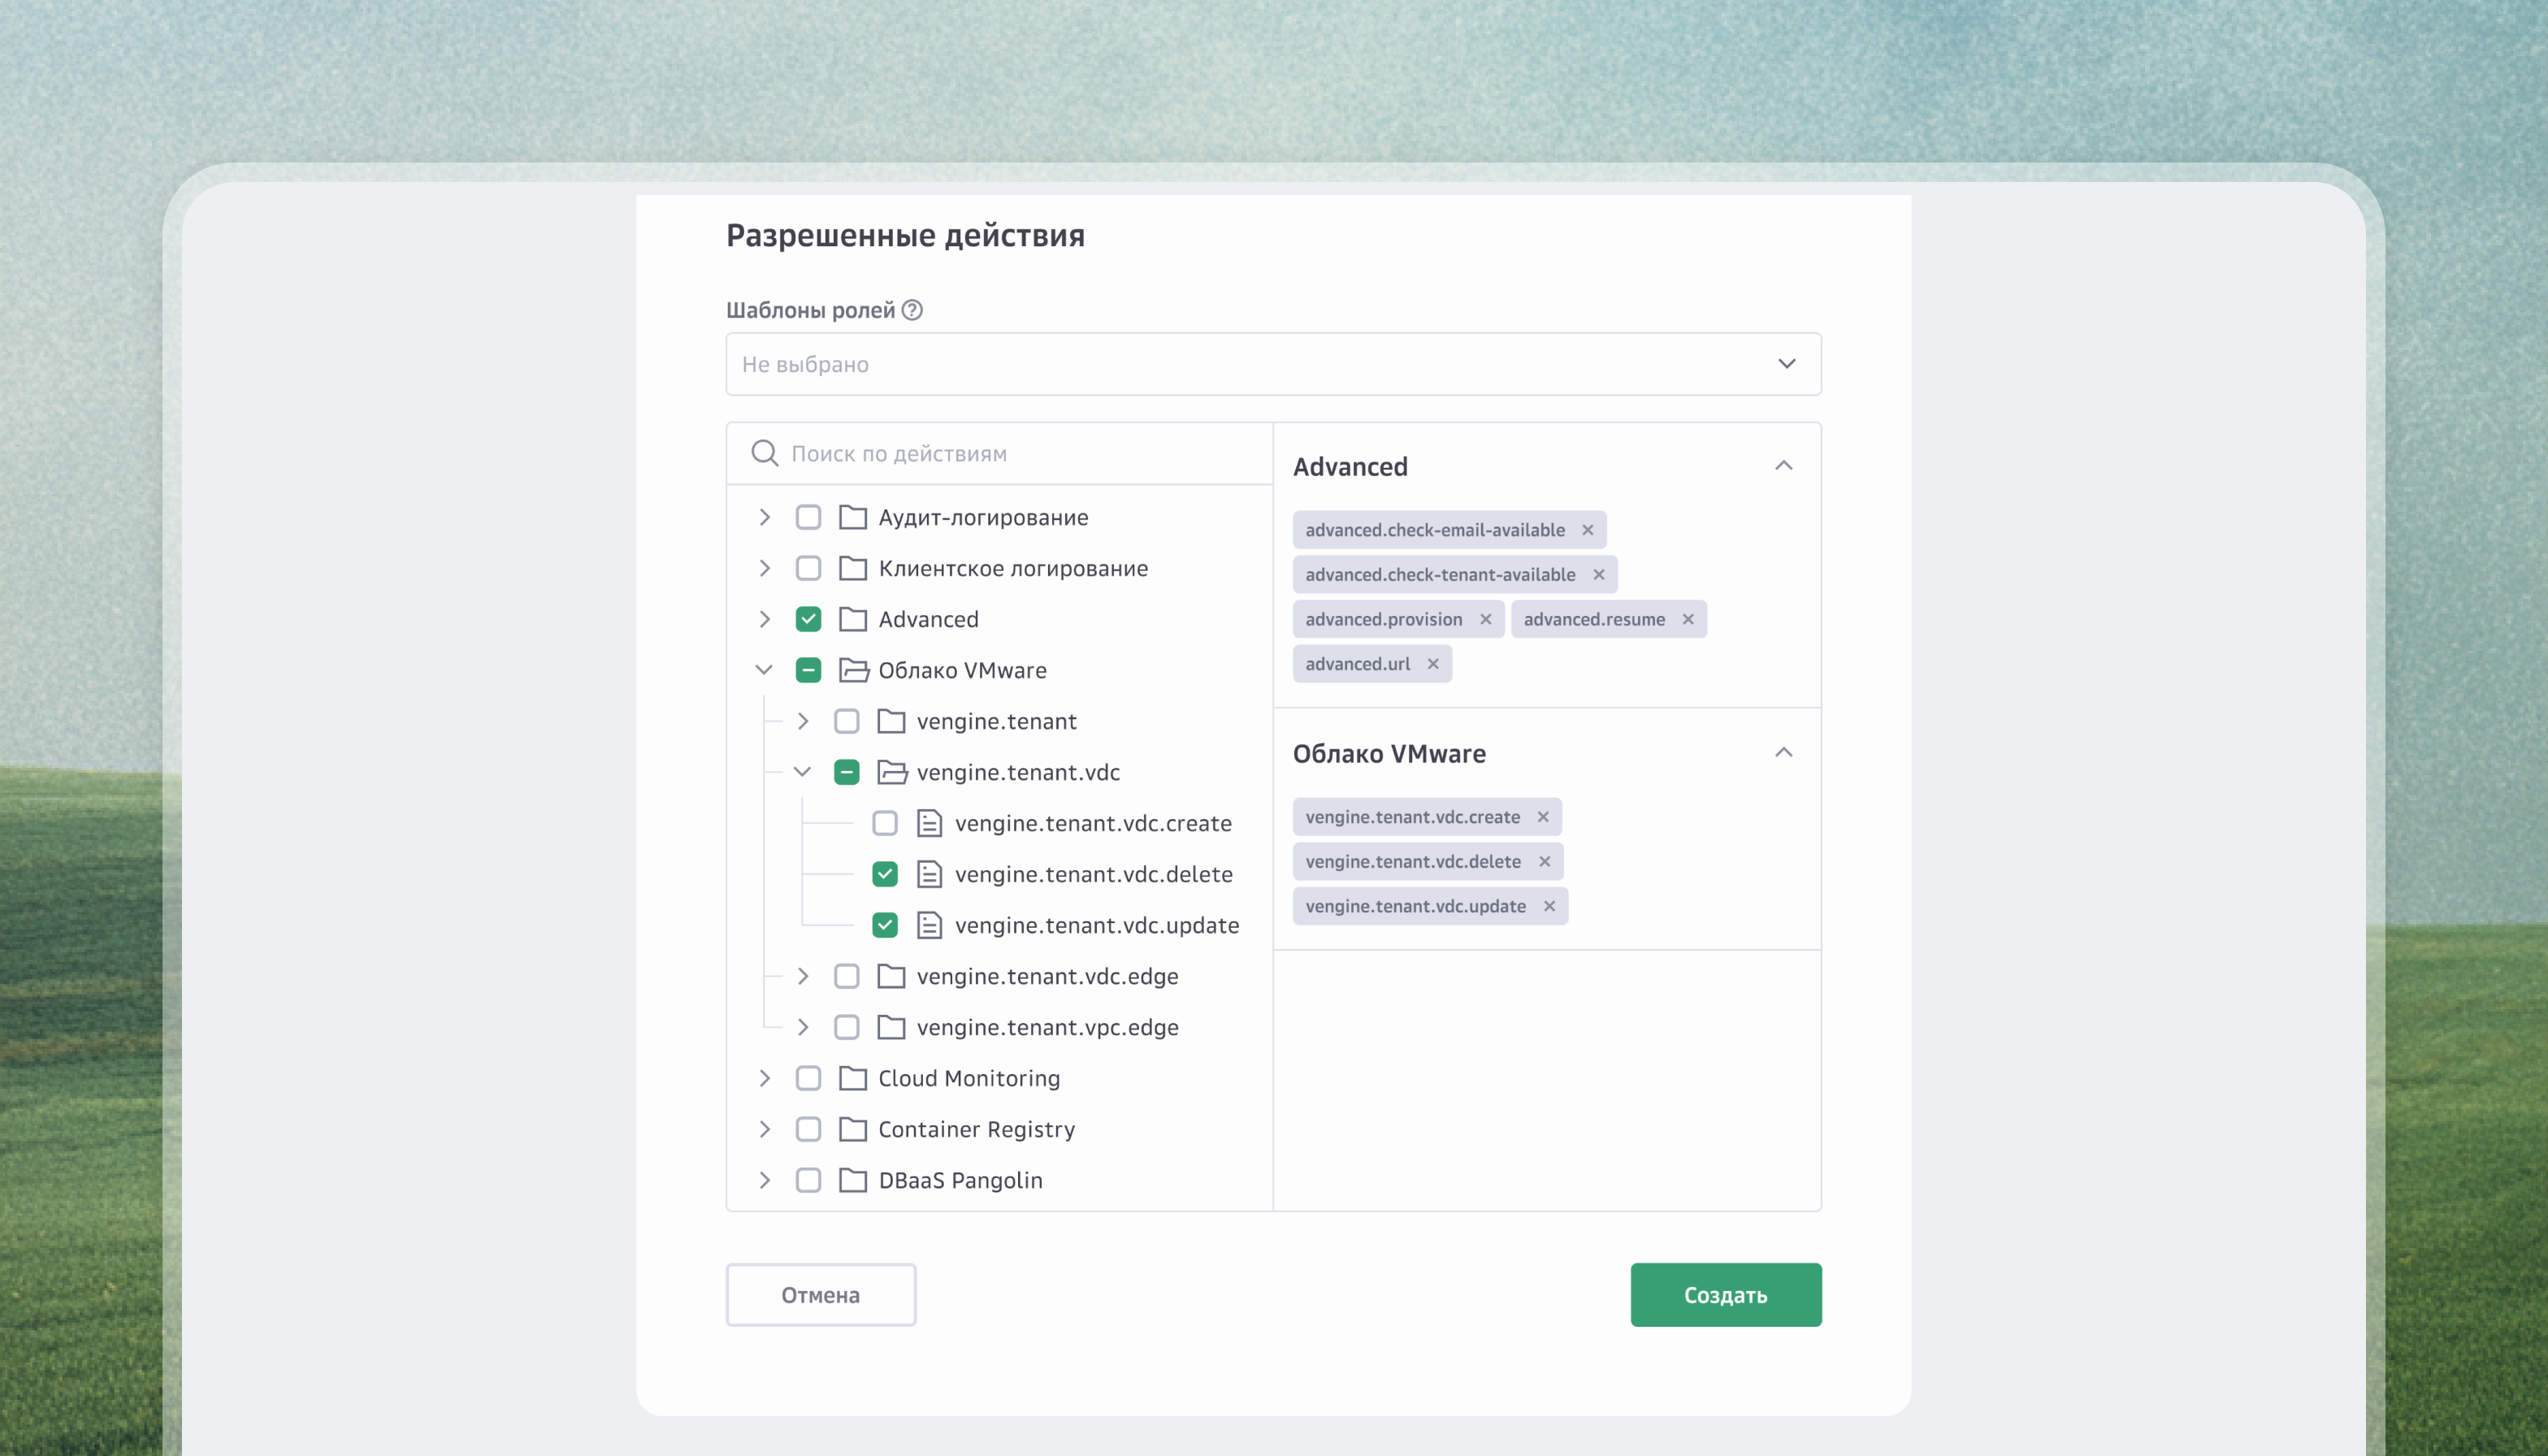
Task: Open the Шаблоны ролей dropdown
Action: click(1273, 364)
